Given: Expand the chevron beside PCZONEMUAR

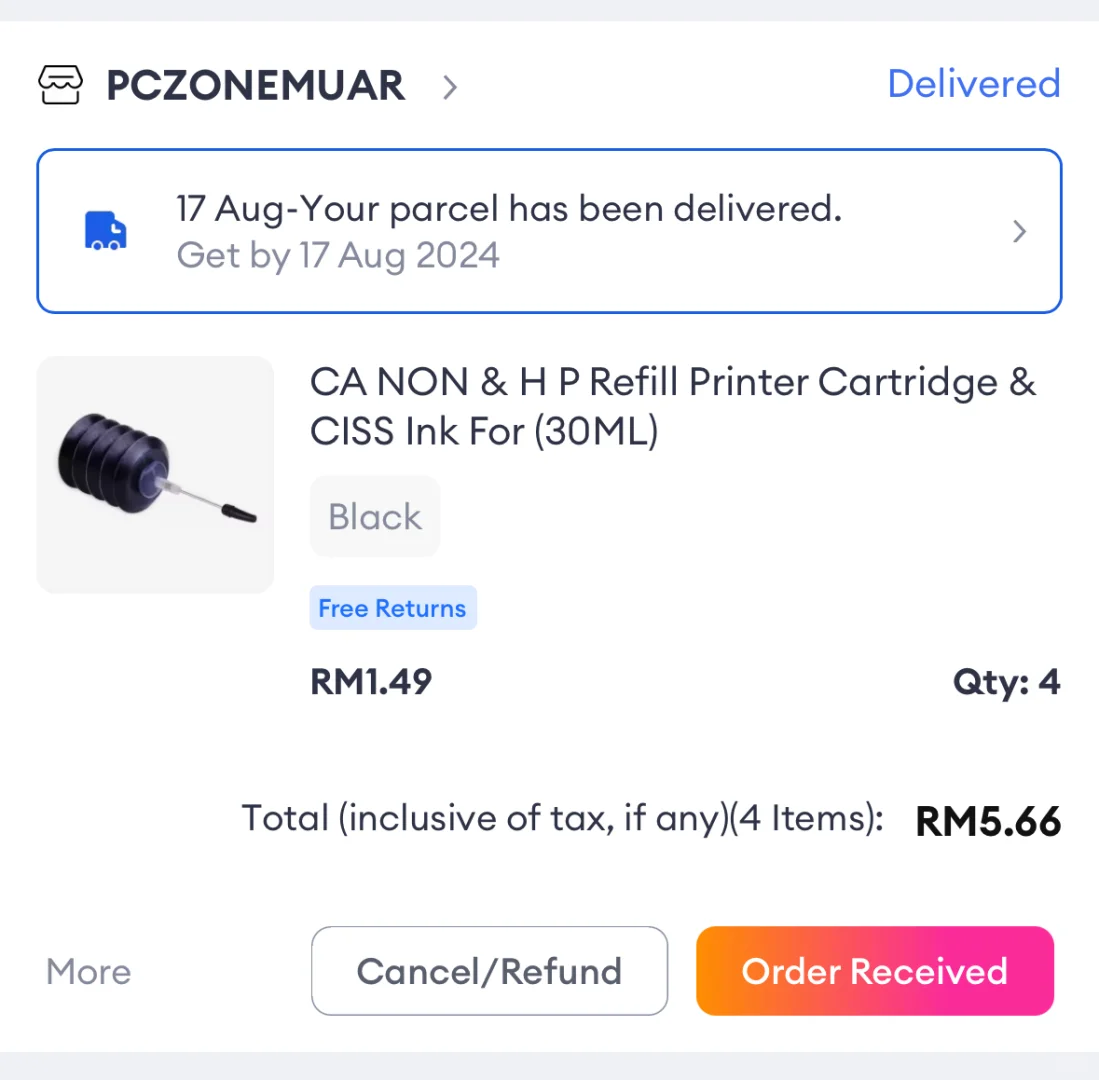Looking at the screenshot, I should point(450,87).
